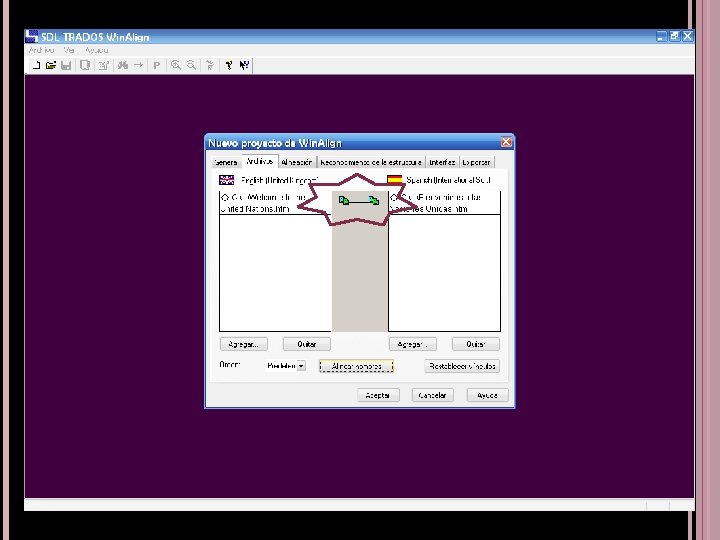
Task: Click Agregar under English file list
Action: (243, 344)
